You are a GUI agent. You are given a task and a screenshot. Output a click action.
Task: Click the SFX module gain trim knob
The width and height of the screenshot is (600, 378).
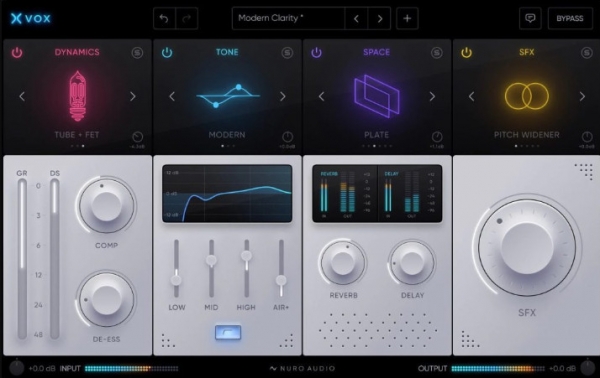click(x=587, y=137)
